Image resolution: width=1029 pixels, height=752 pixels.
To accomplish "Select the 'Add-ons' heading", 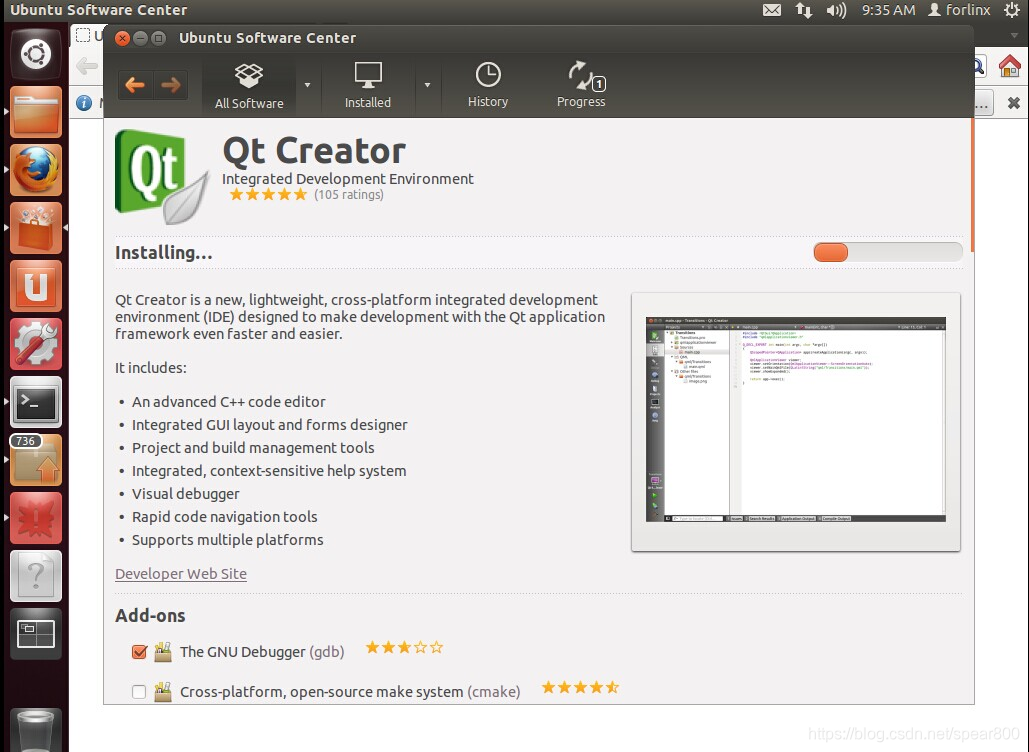I will click(150, 616).
